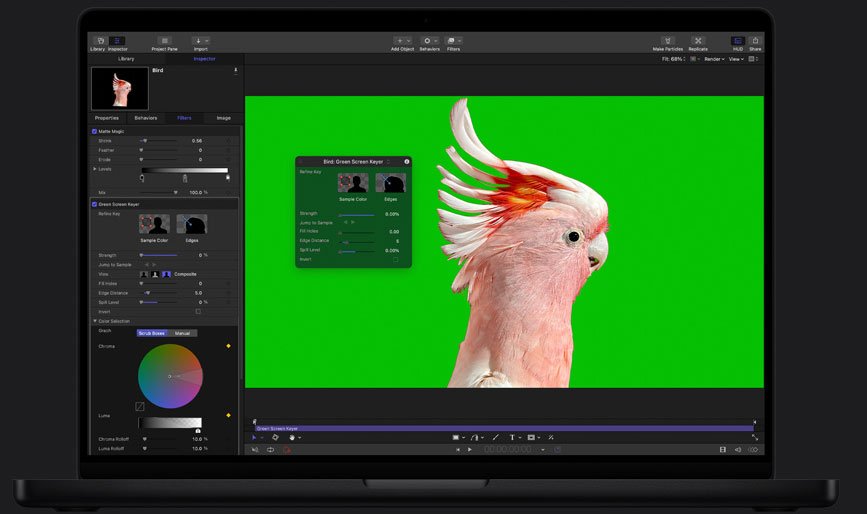
Task: Open the viewport layout menu icon
Action: point(753,59)
